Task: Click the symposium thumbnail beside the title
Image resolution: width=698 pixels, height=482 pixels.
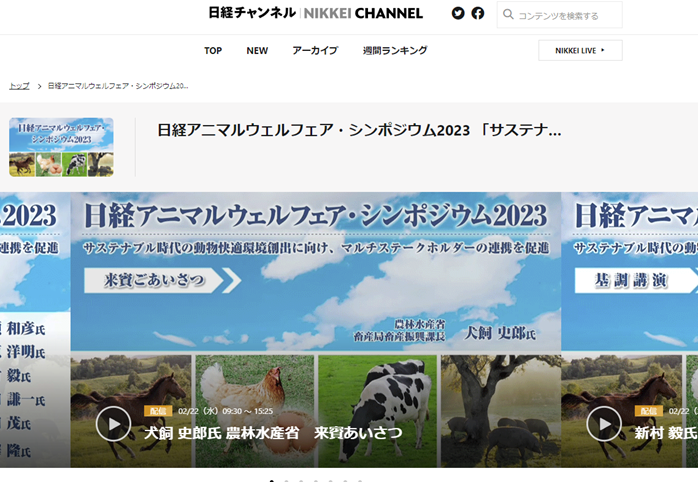Action: 61,147
